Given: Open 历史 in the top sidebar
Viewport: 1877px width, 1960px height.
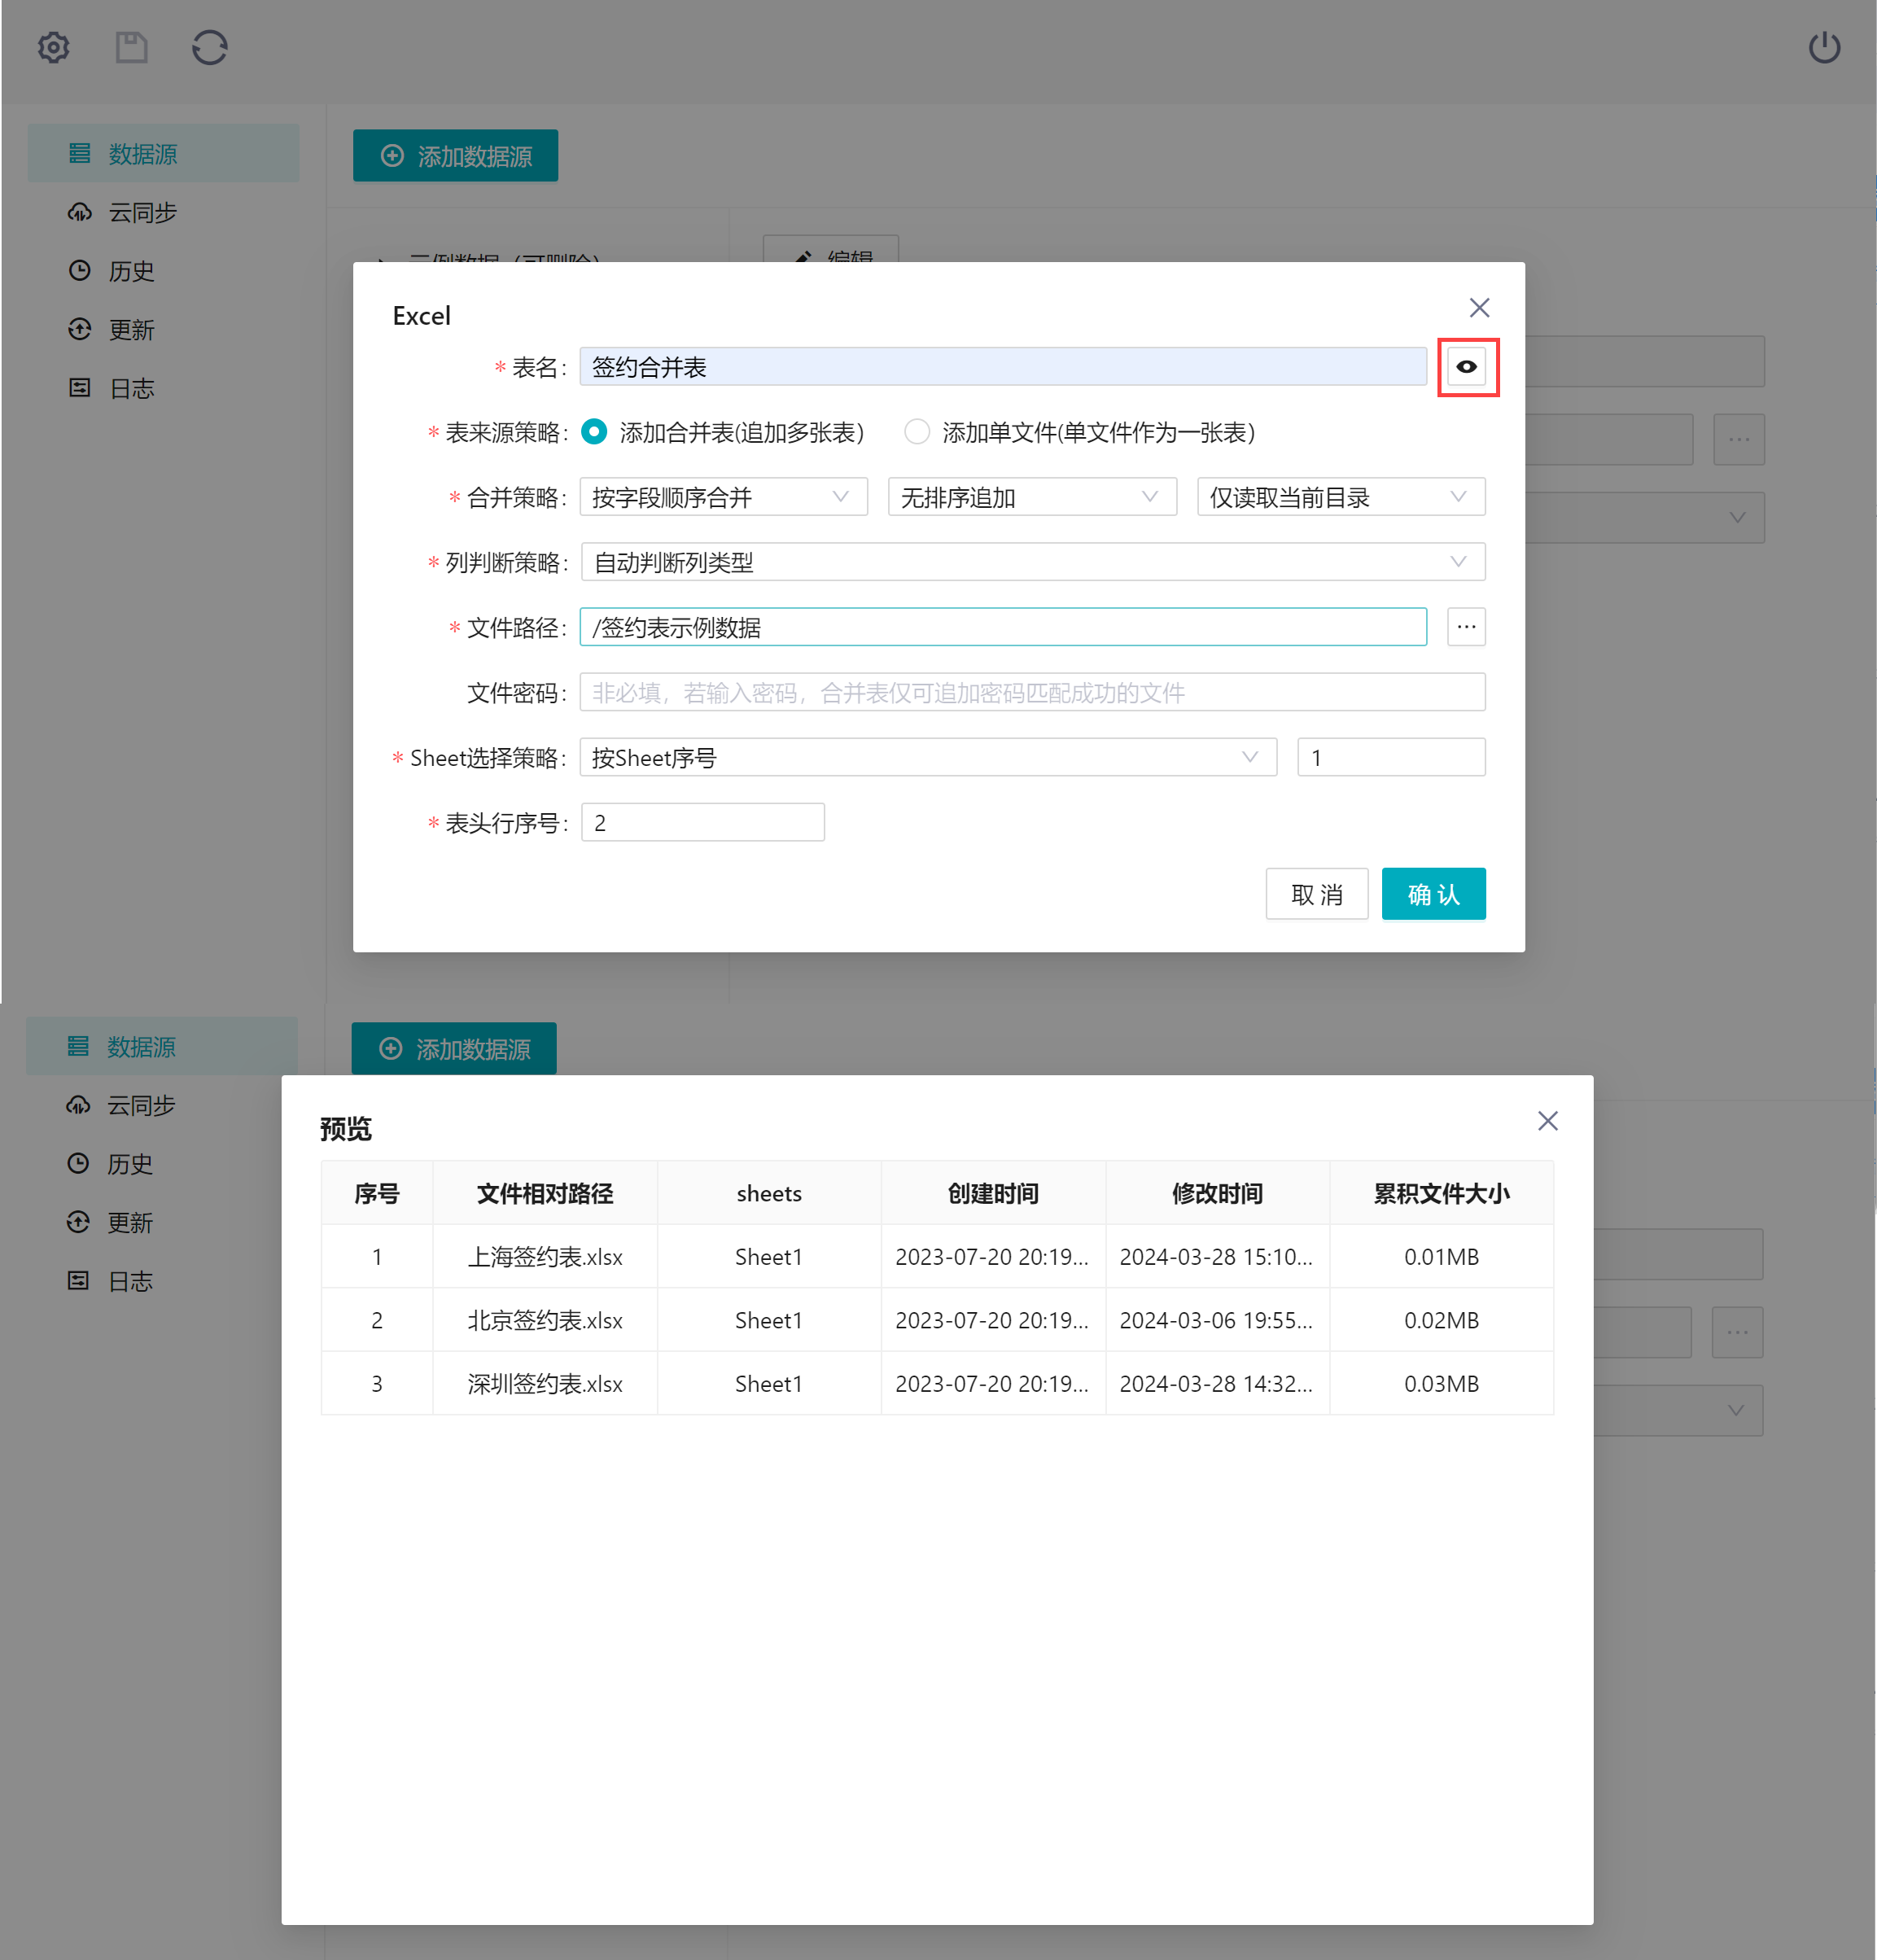Looking at the screenshot, I should coord(131,271).
